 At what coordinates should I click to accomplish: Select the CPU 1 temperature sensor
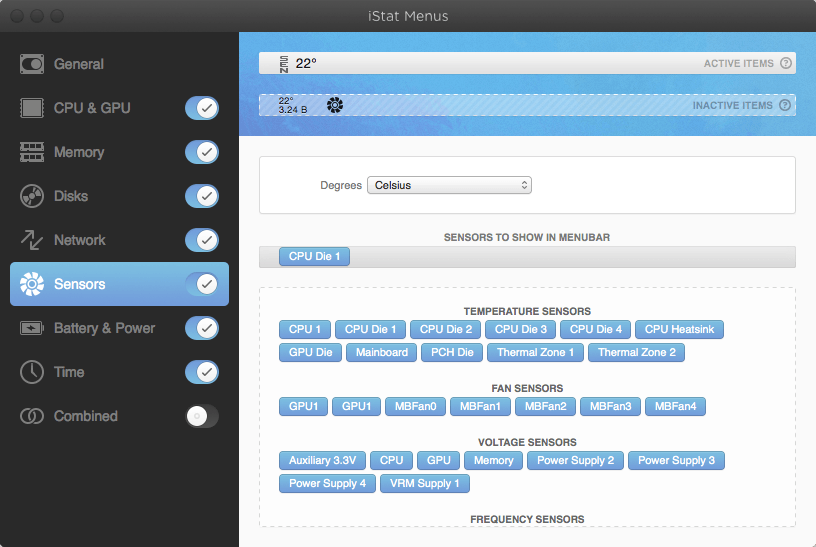[x=305, y=329]
